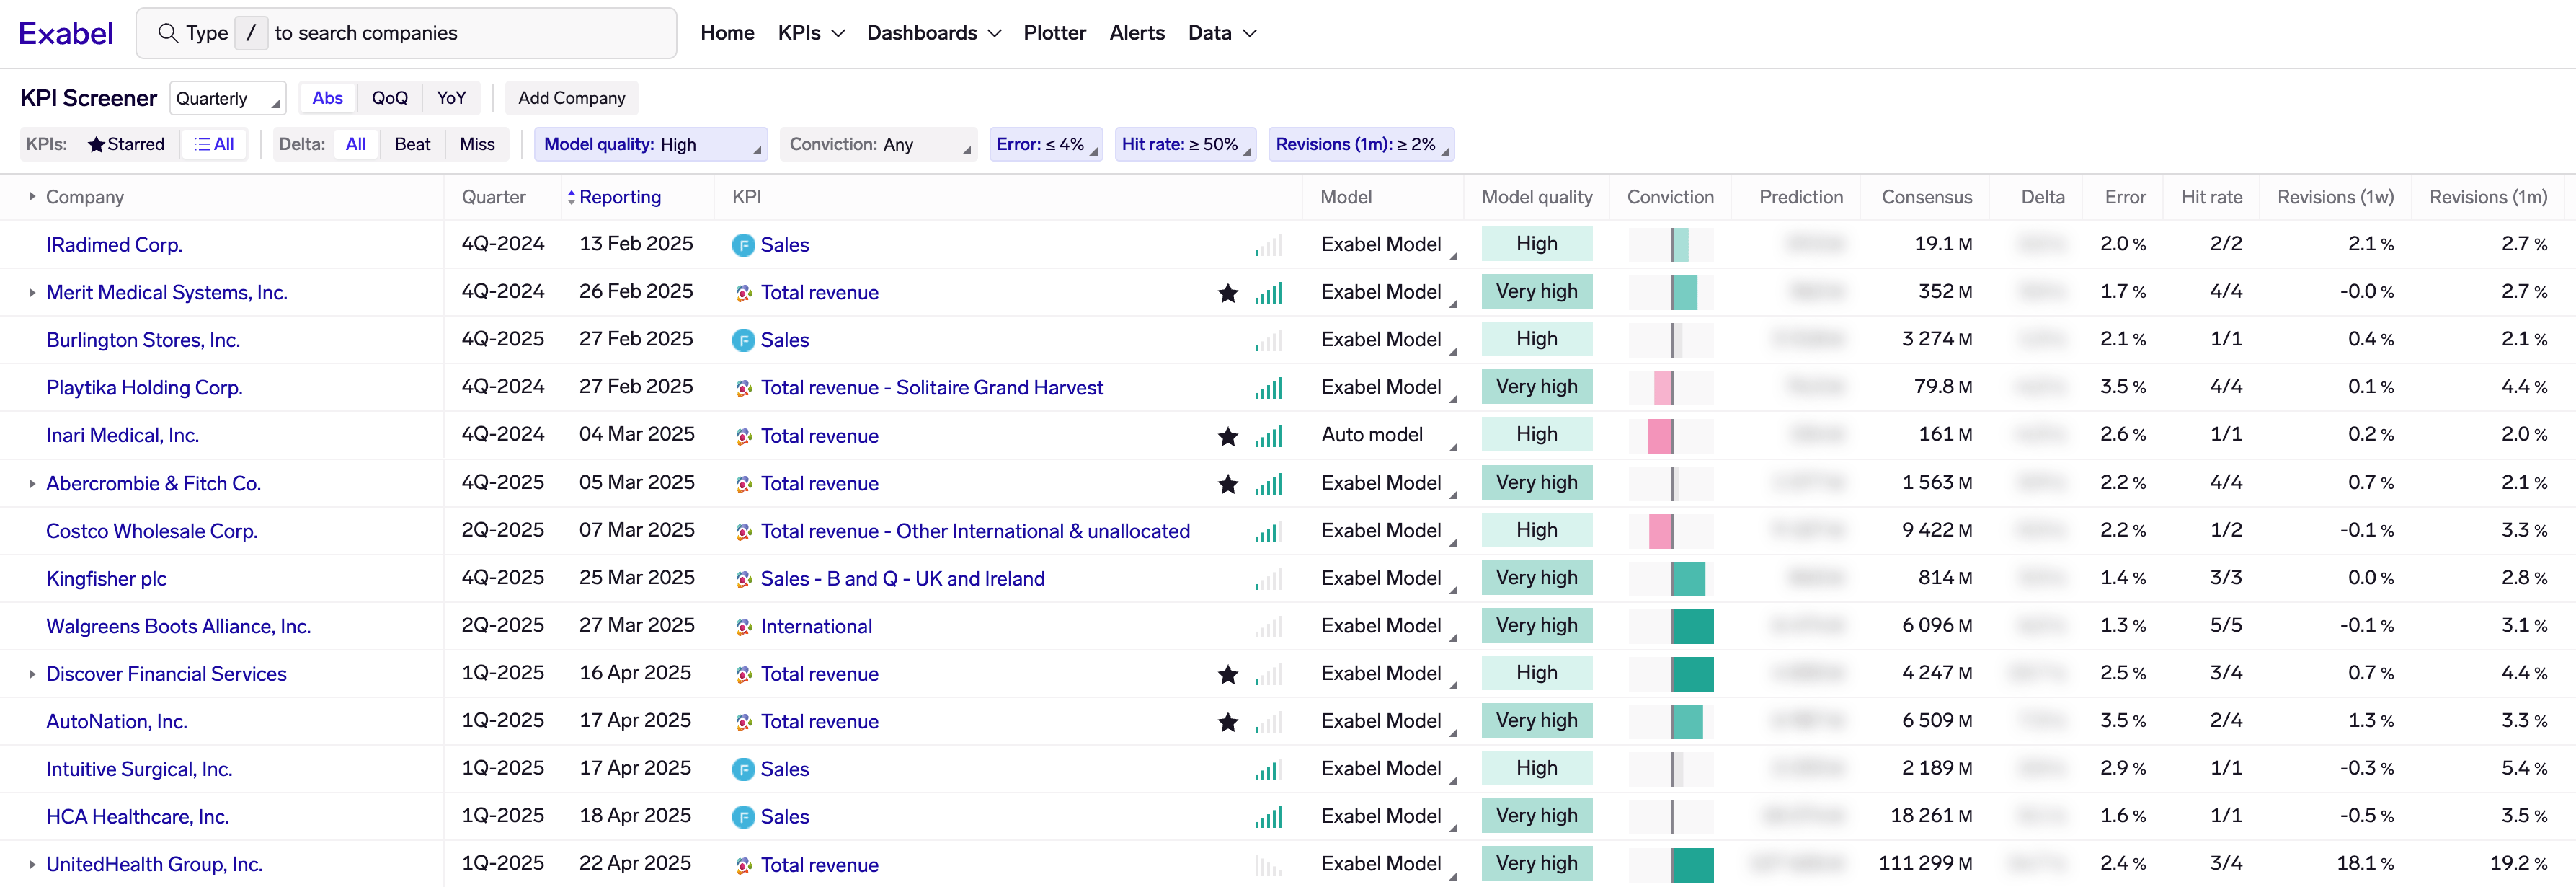2576x887 pixels.
Task: Click signal bars icon in UnitedHealth row
Action: (x=1268, y=865)
